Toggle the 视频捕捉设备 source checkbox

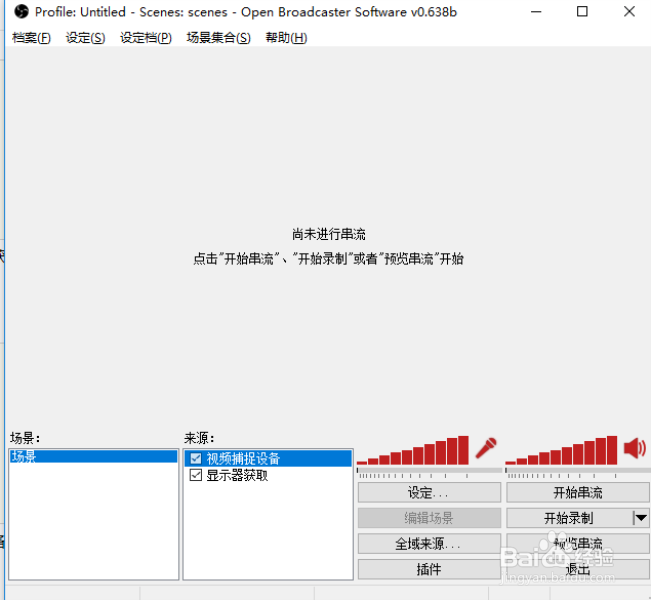pos(196,458)
